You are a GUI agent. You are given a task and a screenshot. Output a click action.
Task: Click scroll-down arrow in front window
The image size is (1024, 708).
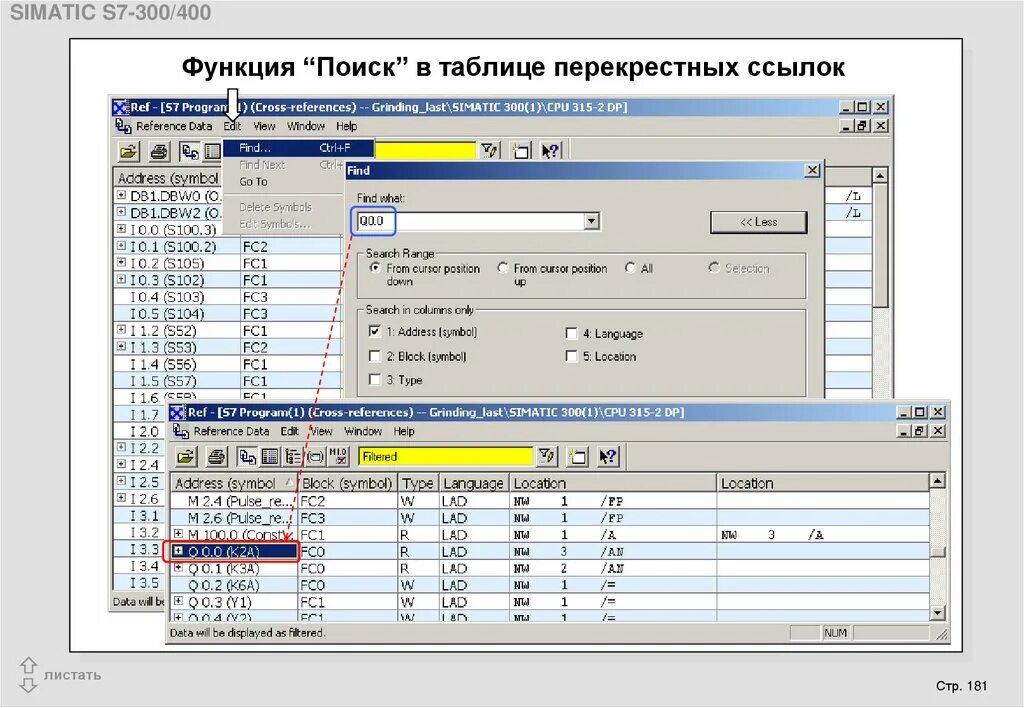point(938,613)
